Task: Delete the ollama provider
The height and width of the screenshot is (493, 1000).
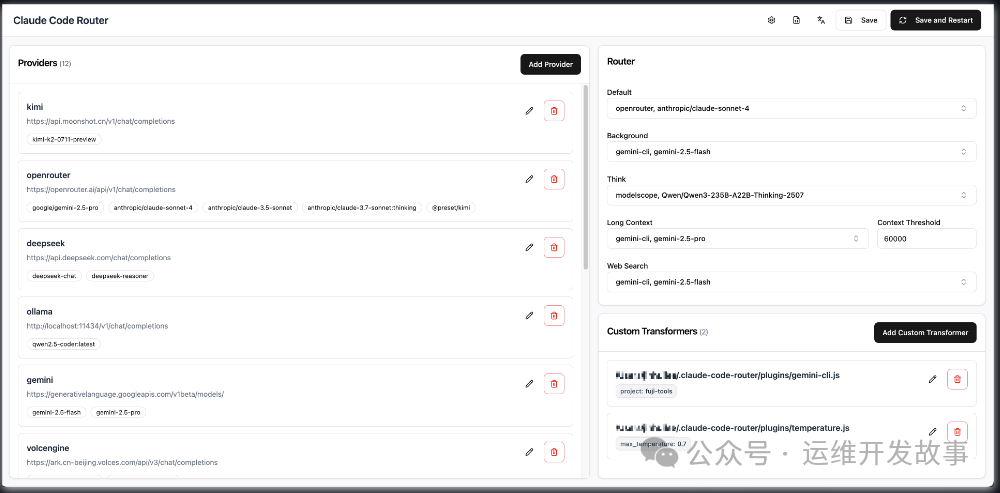Action: click(x=554, y=315)
